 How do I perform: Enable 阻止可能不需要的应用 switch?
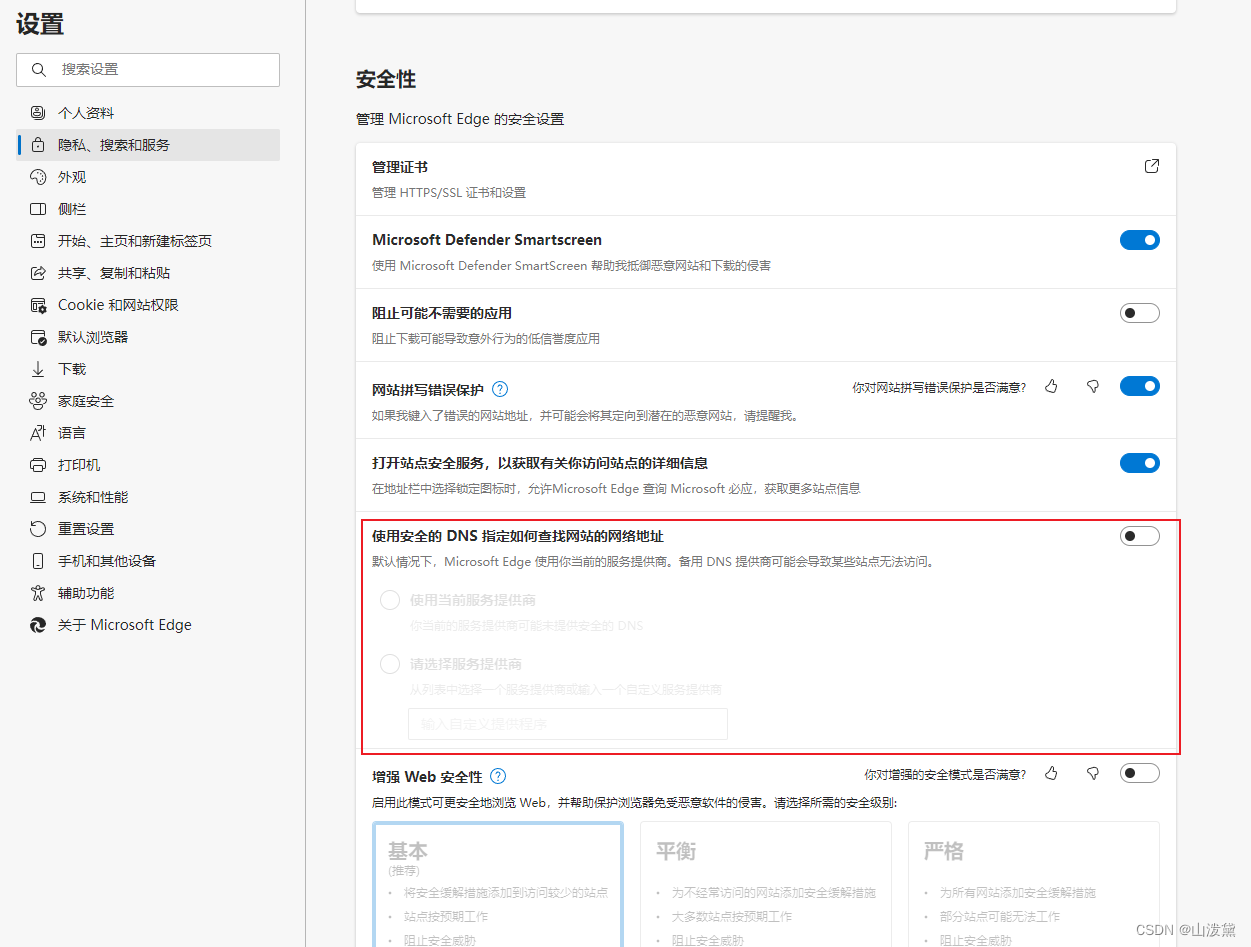pyautogui.click(x=1140, y=313)
